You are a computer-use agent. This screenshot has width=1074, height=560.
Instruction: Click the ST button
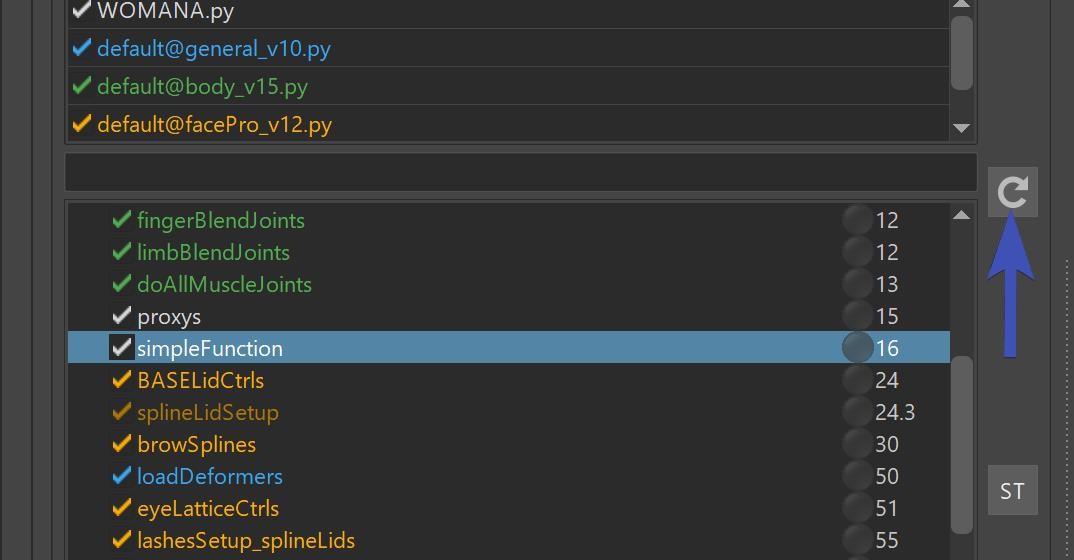click(1012, 490)
